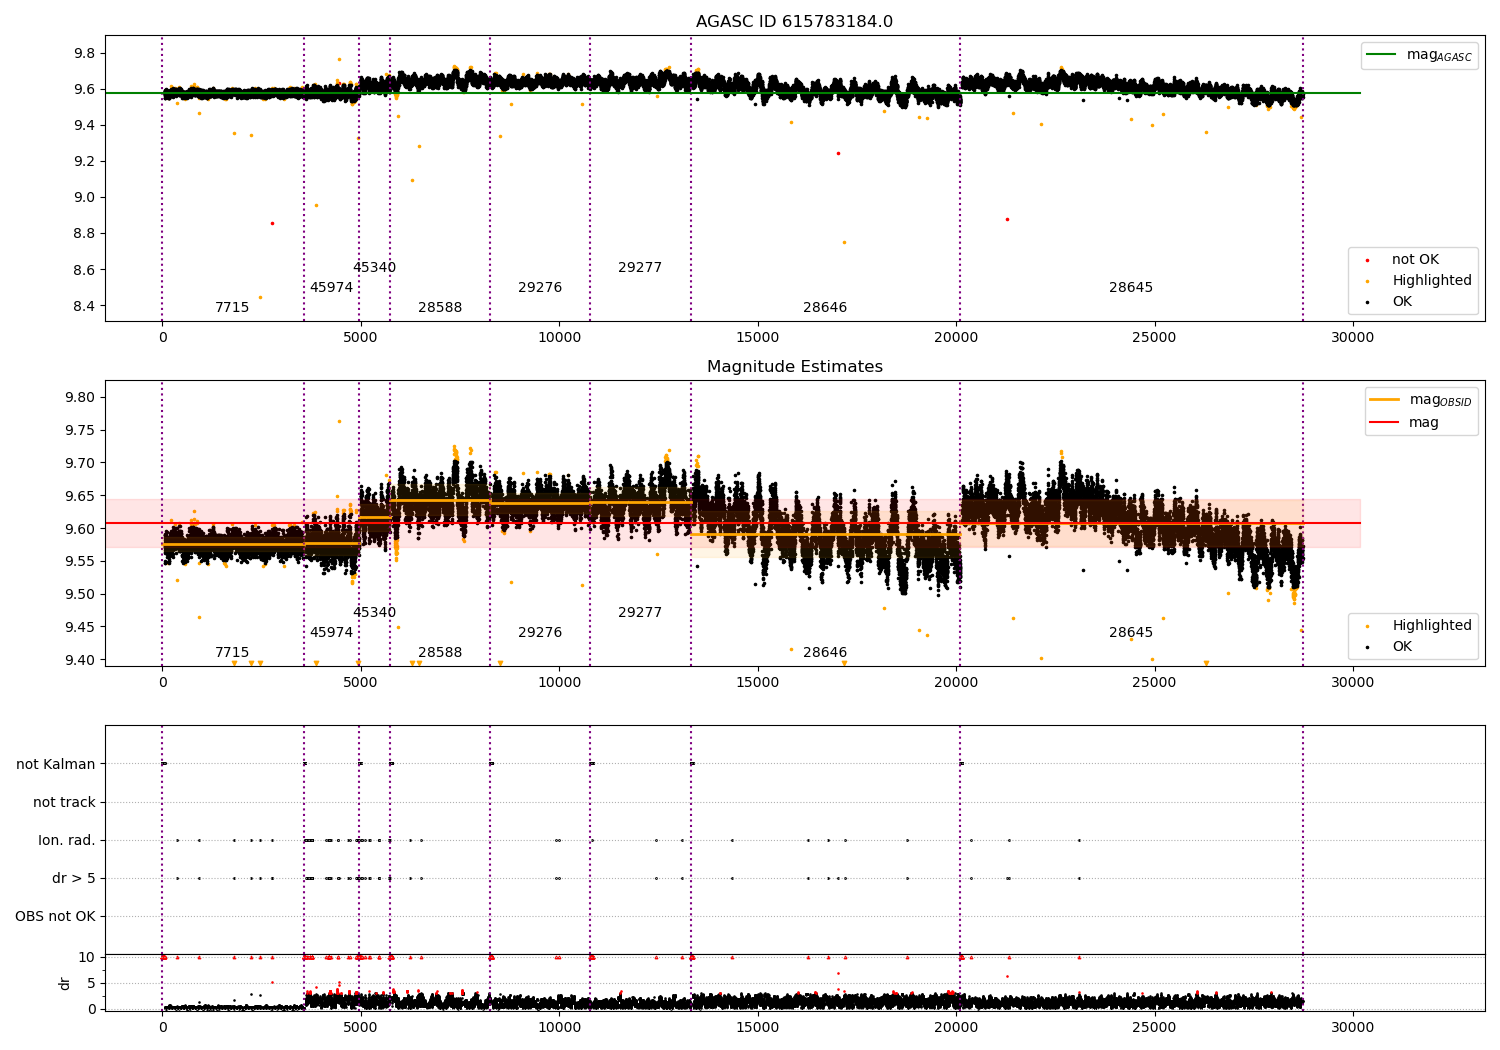
Task: Click OBSID label 29276 in top panel
Action: [540, 288]
